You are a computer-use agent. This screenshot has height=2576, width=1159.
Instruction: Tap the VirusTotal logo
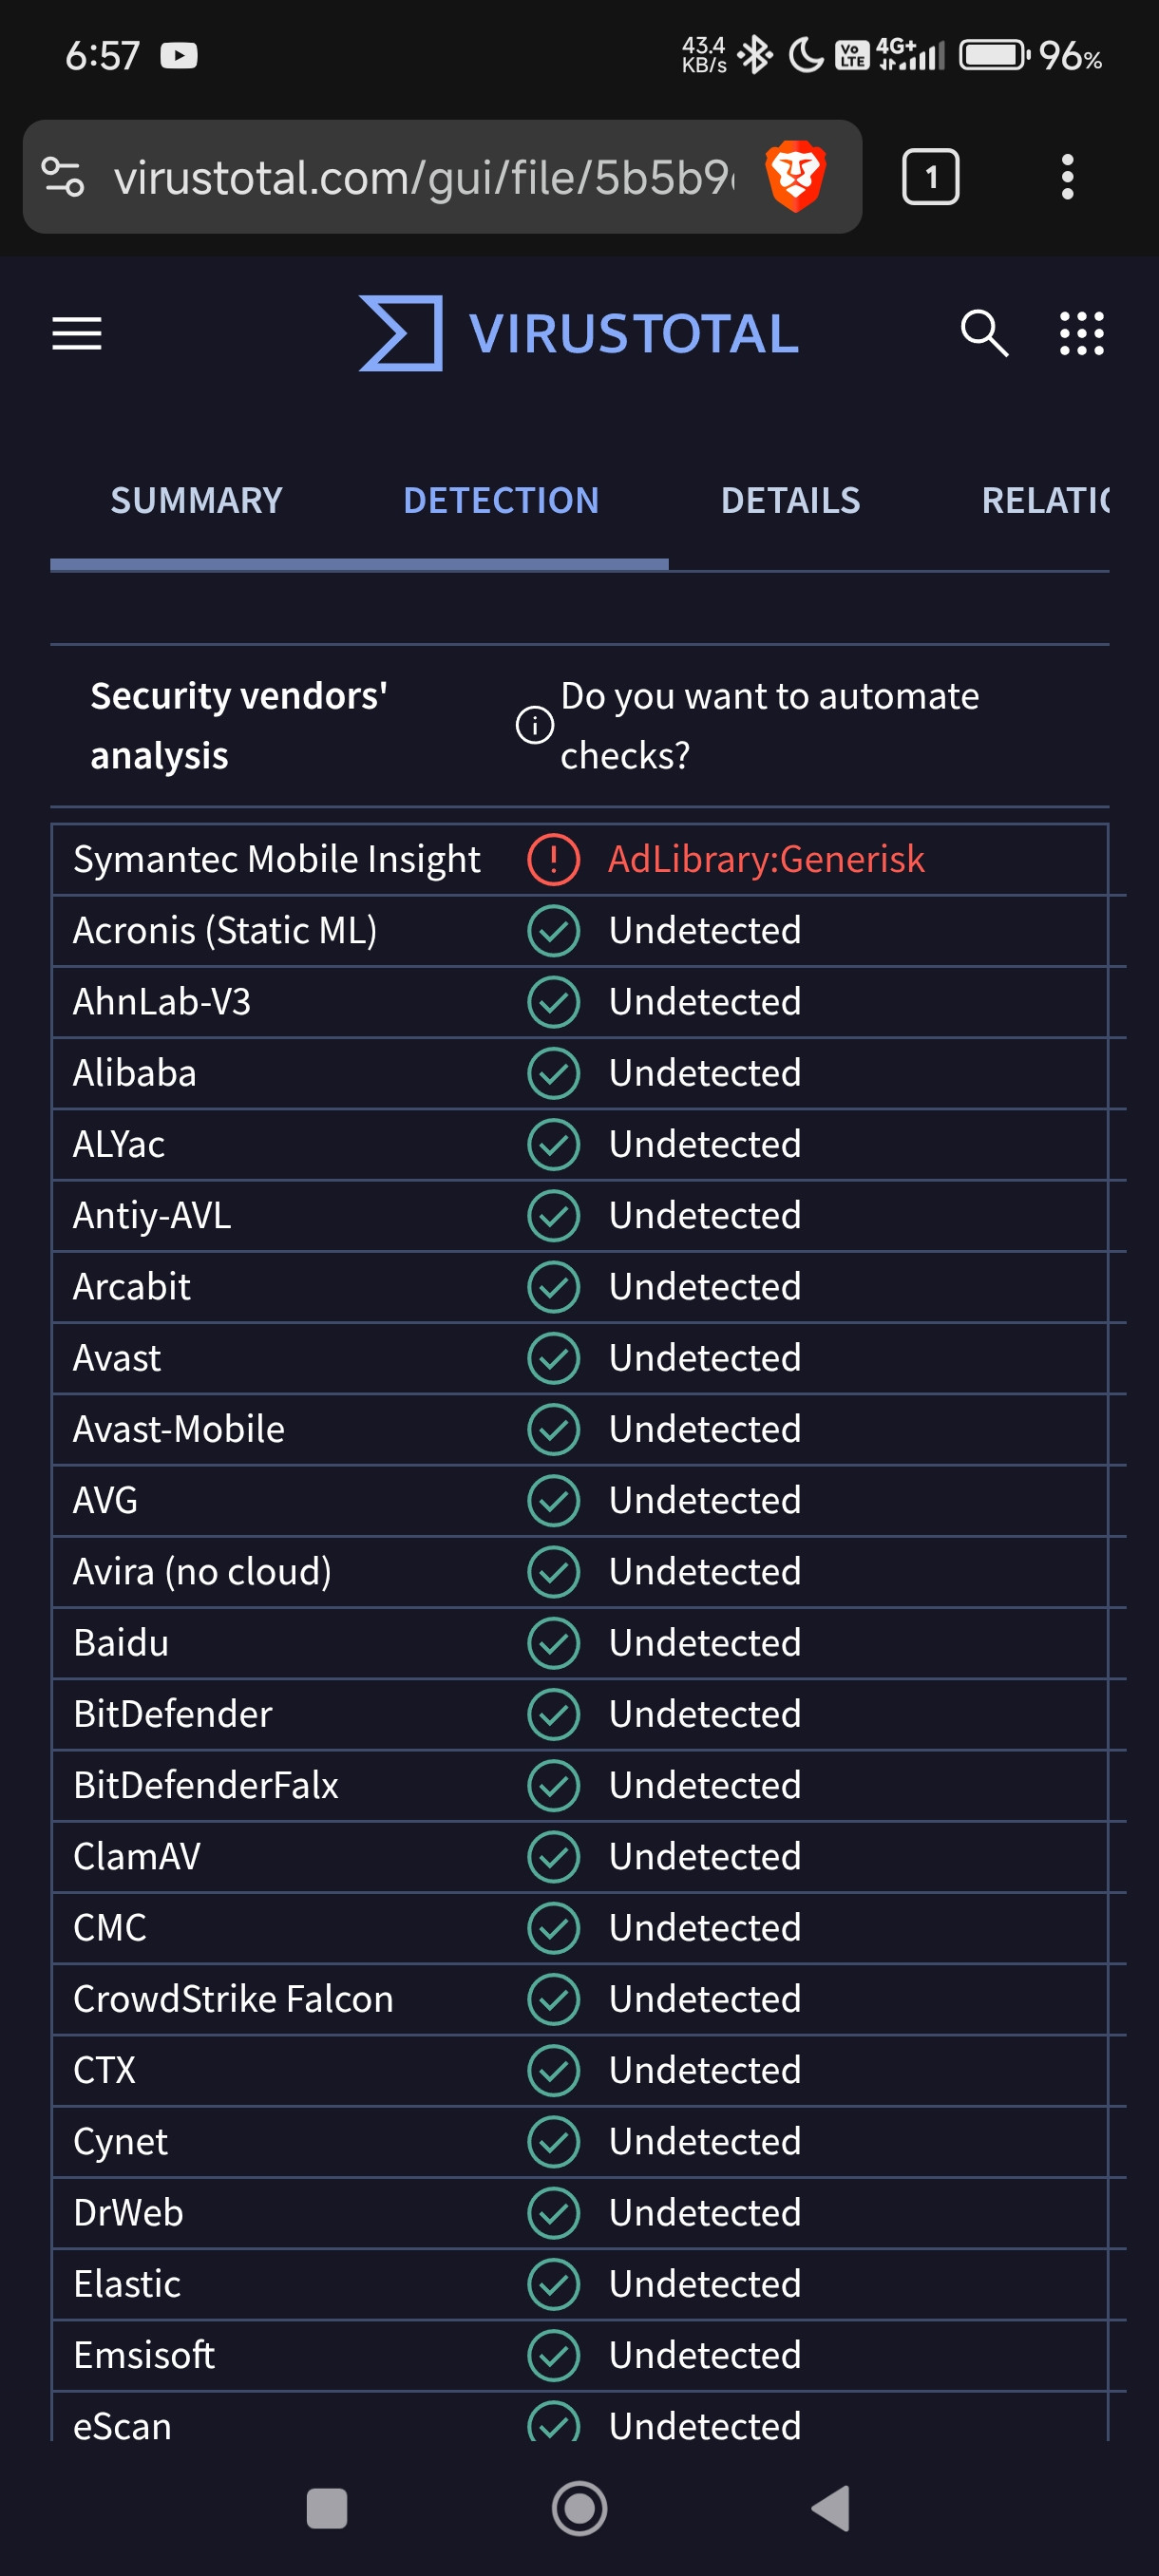(x=579, y=334)
